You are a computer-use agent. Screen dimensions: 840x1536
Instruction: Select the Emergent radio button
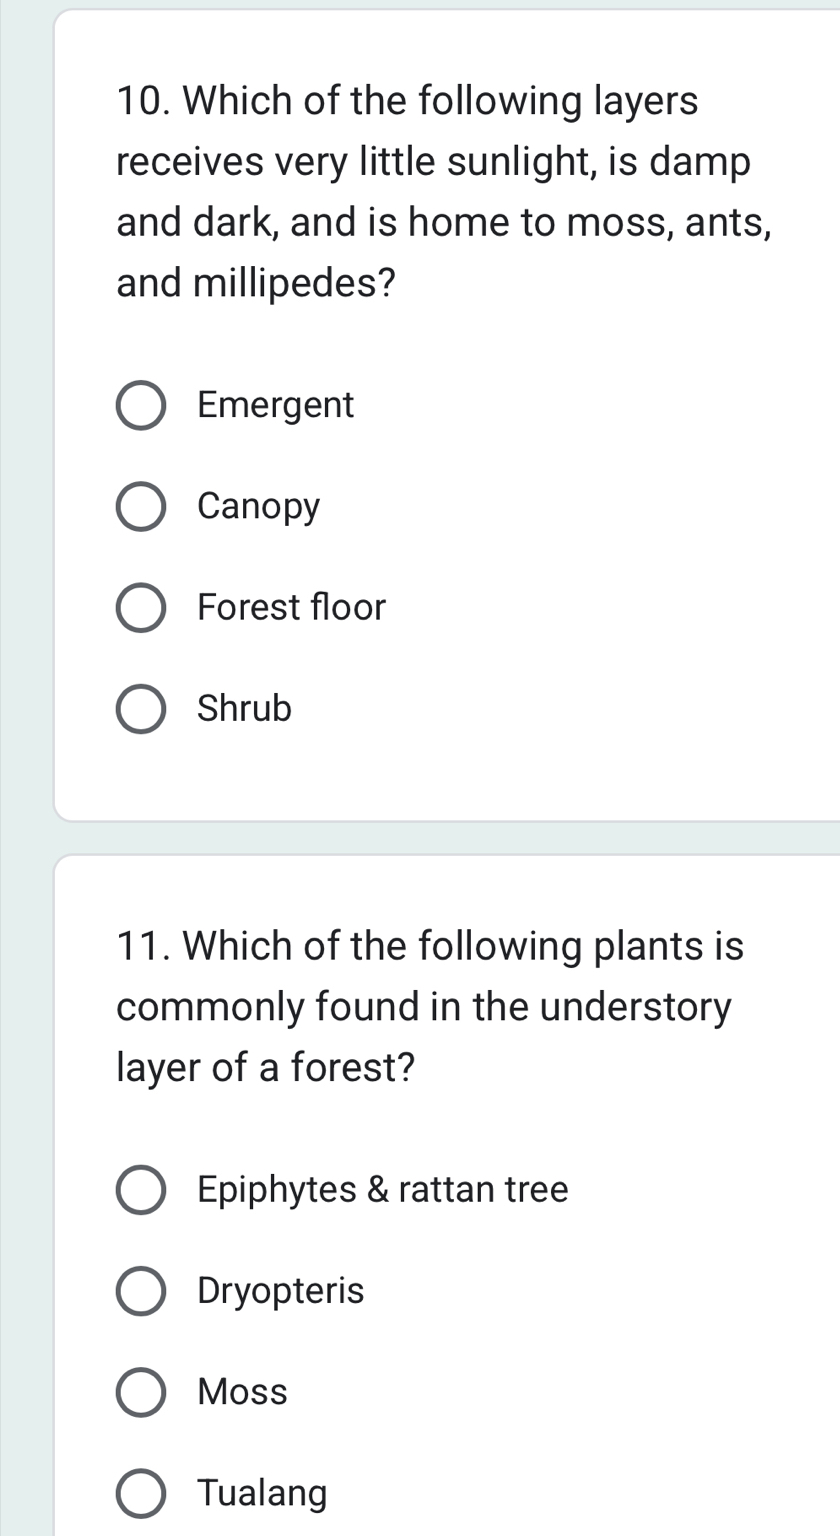(141, 404)
